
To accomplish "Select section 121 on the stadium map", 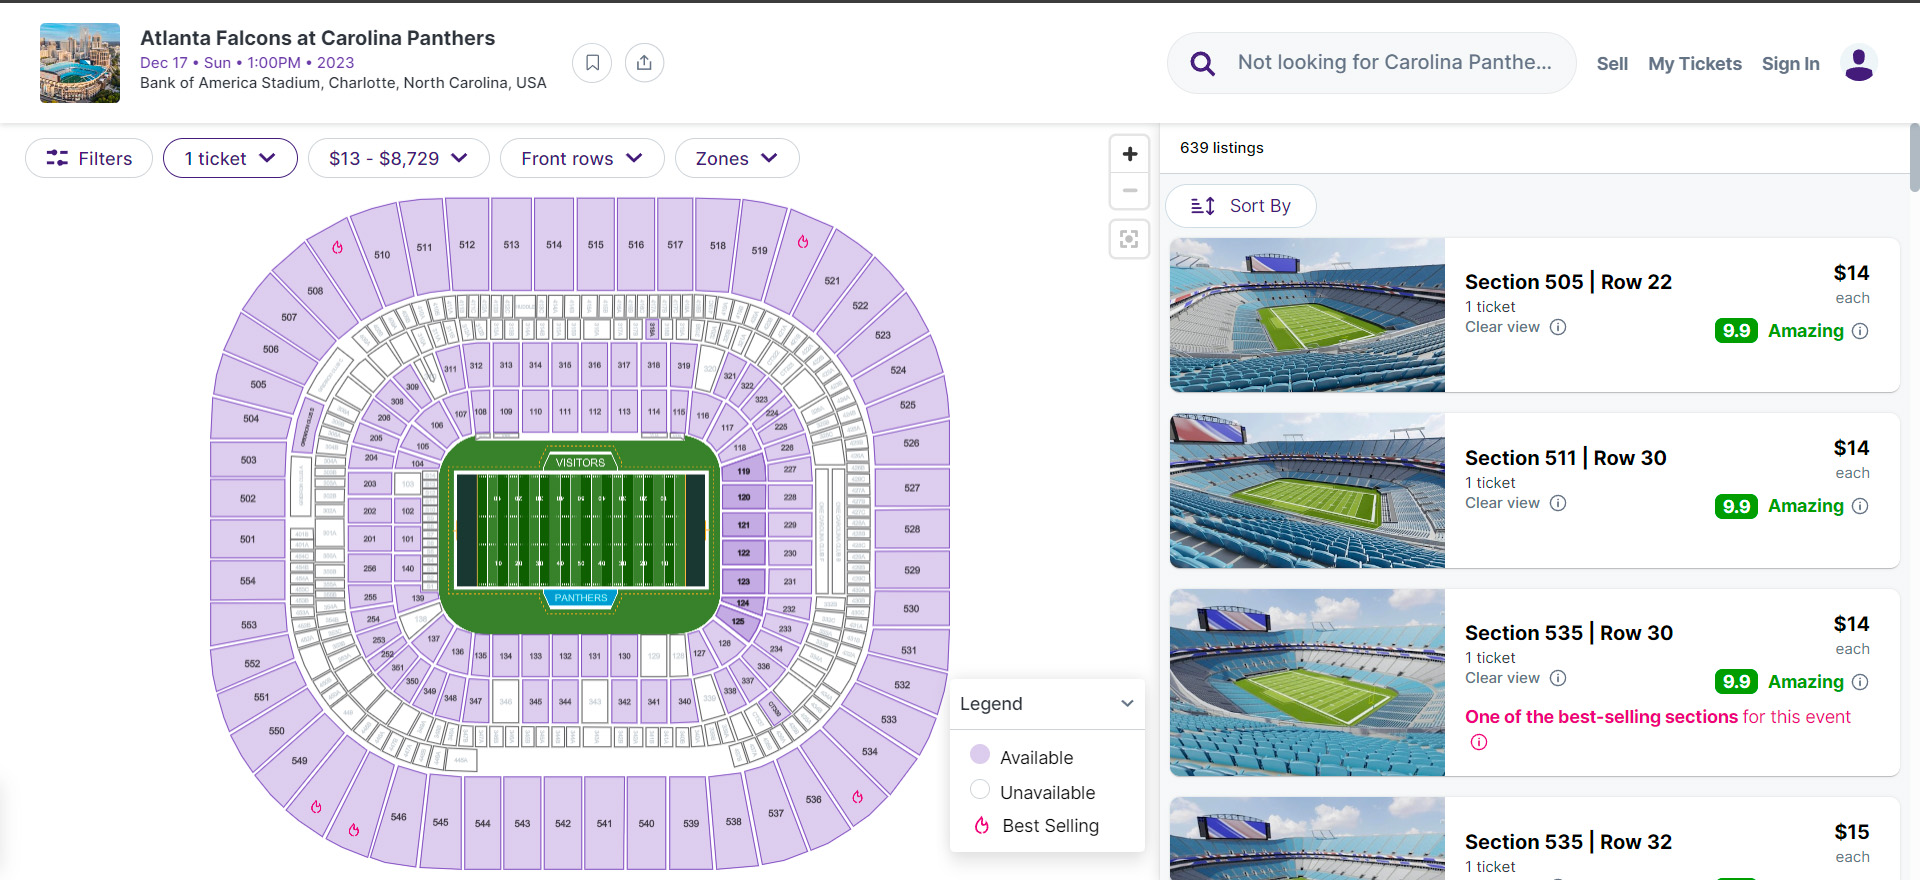I will (744, 525).
